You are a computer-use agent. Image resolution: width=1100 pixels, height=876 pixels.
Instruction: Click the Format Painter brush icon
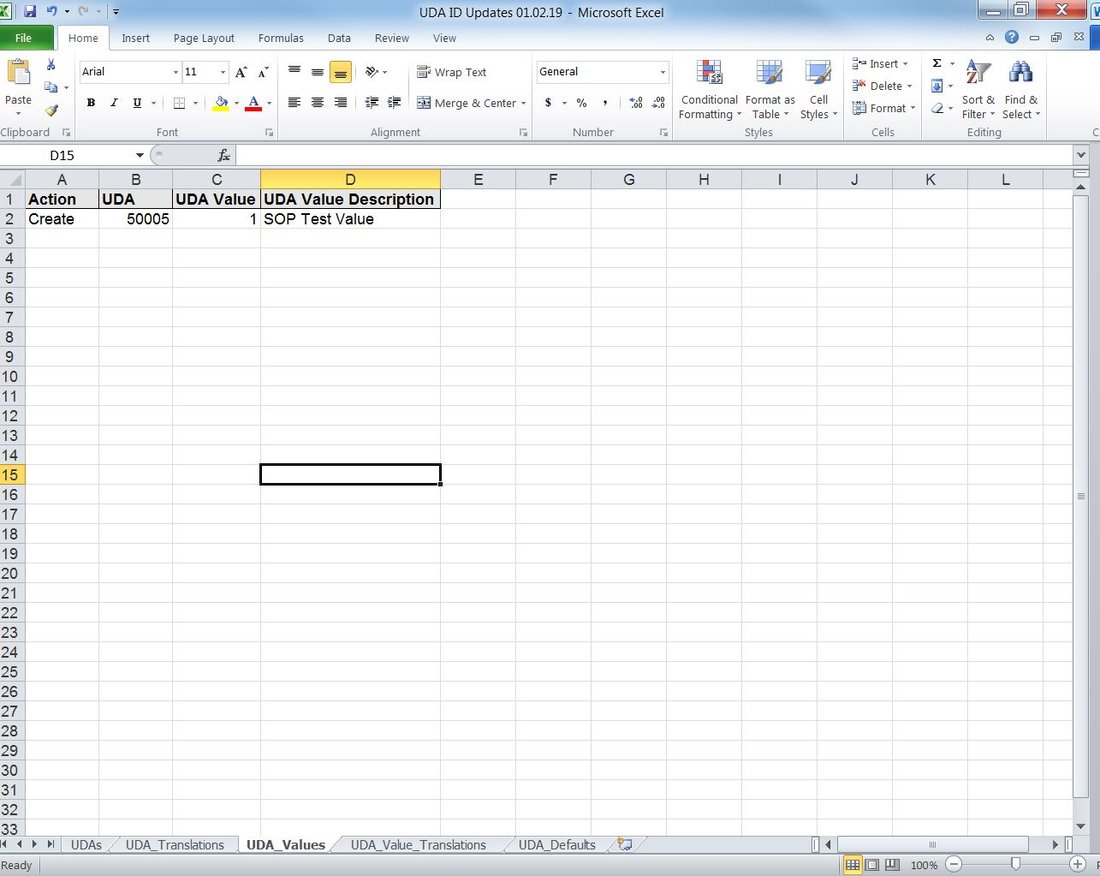point(51,110)
